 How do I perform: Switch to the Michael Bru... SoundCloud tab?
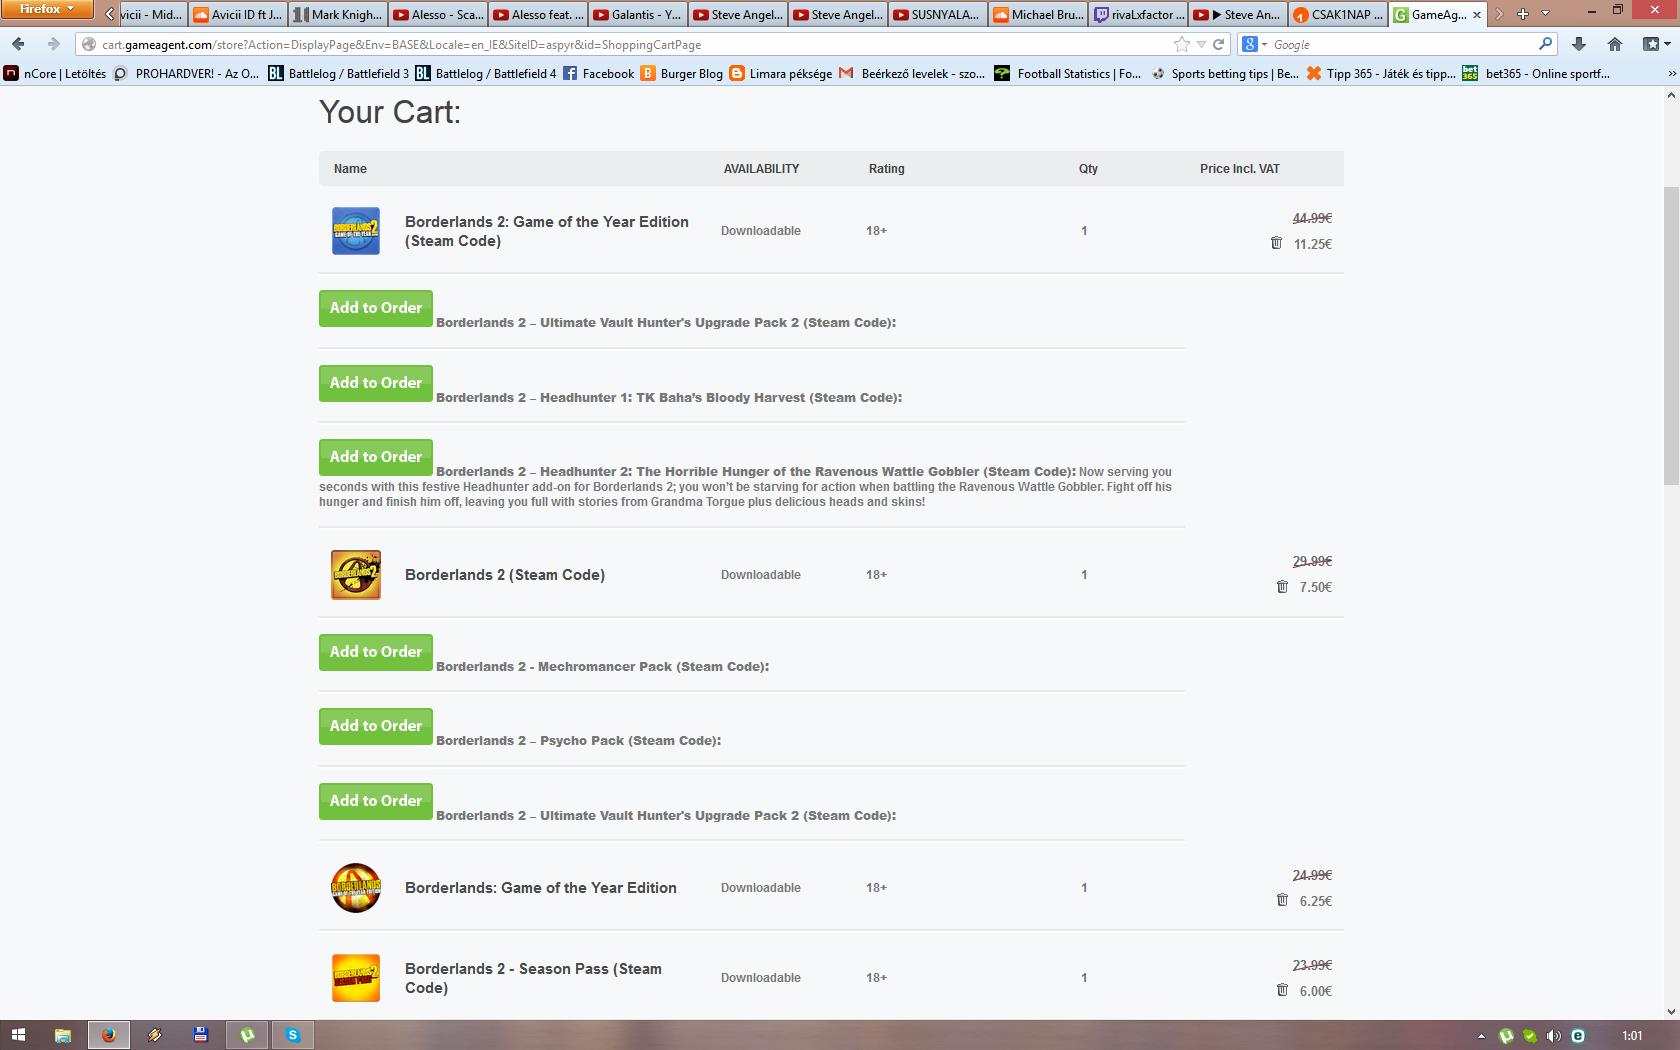click(1037, 14)
